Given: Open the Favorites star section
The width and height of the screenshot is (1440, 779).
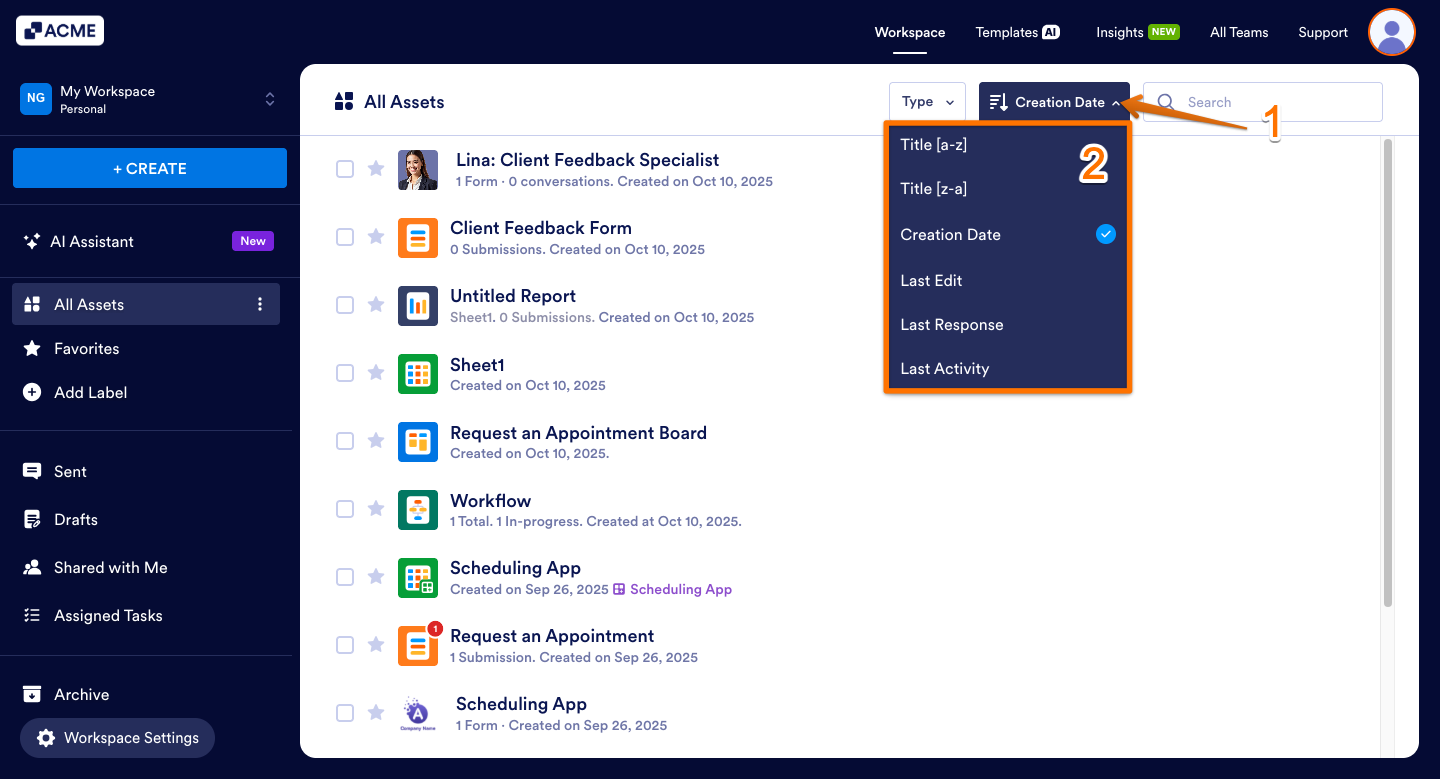Looking at the screenshot, I should [x=30, y=348].
